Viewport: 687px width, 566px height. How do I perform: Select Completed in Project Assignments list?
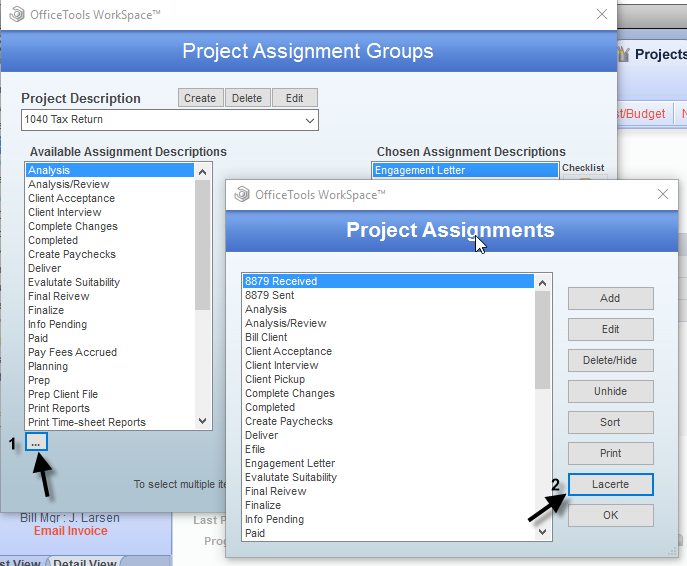click(389, 407)
